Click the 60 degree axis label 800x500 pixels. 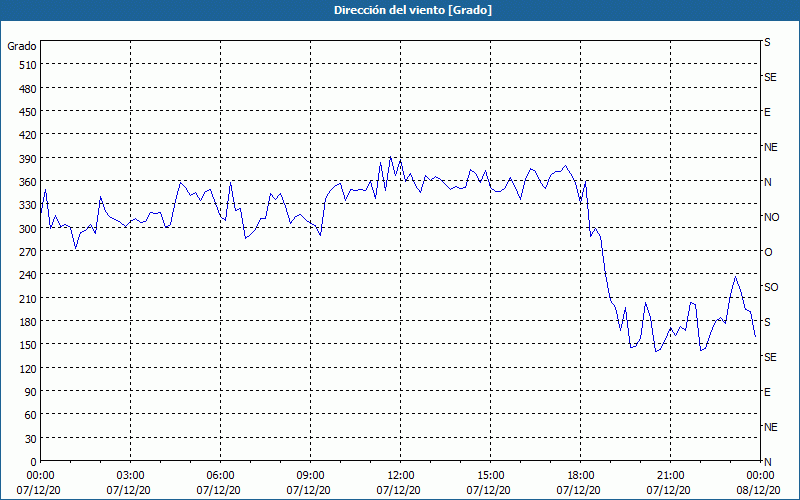31,416
